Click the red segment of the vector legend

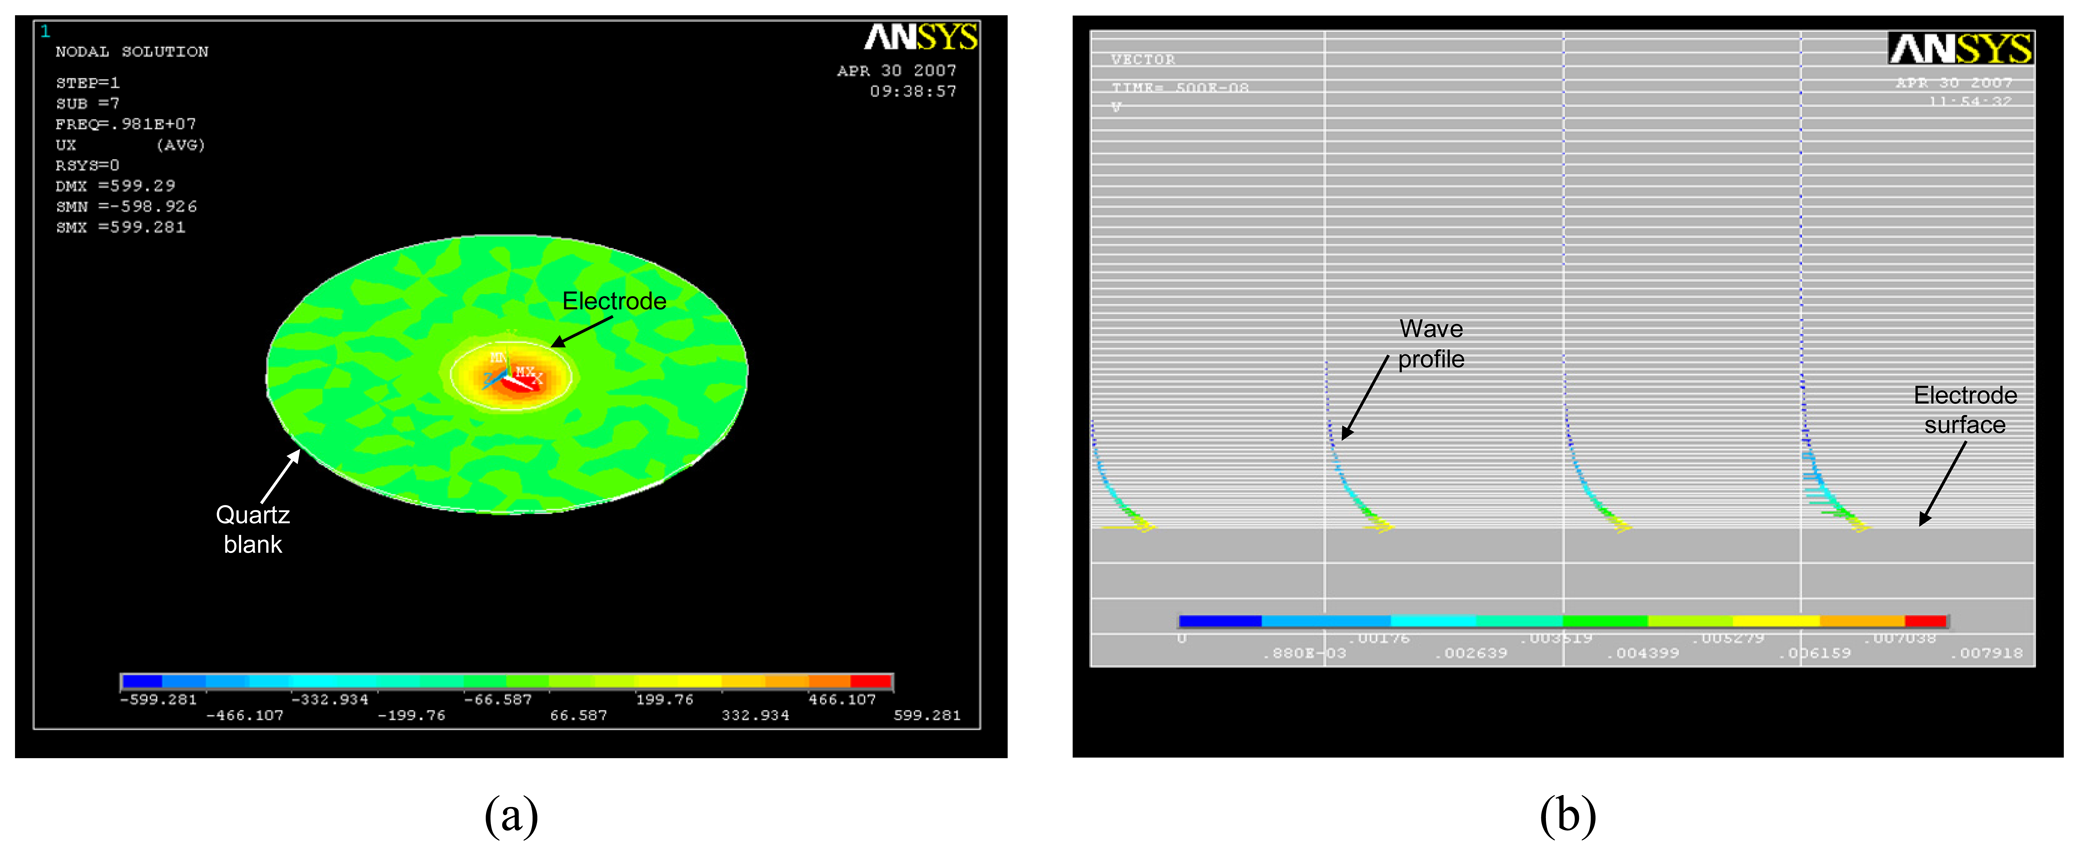click(1926, 621)
